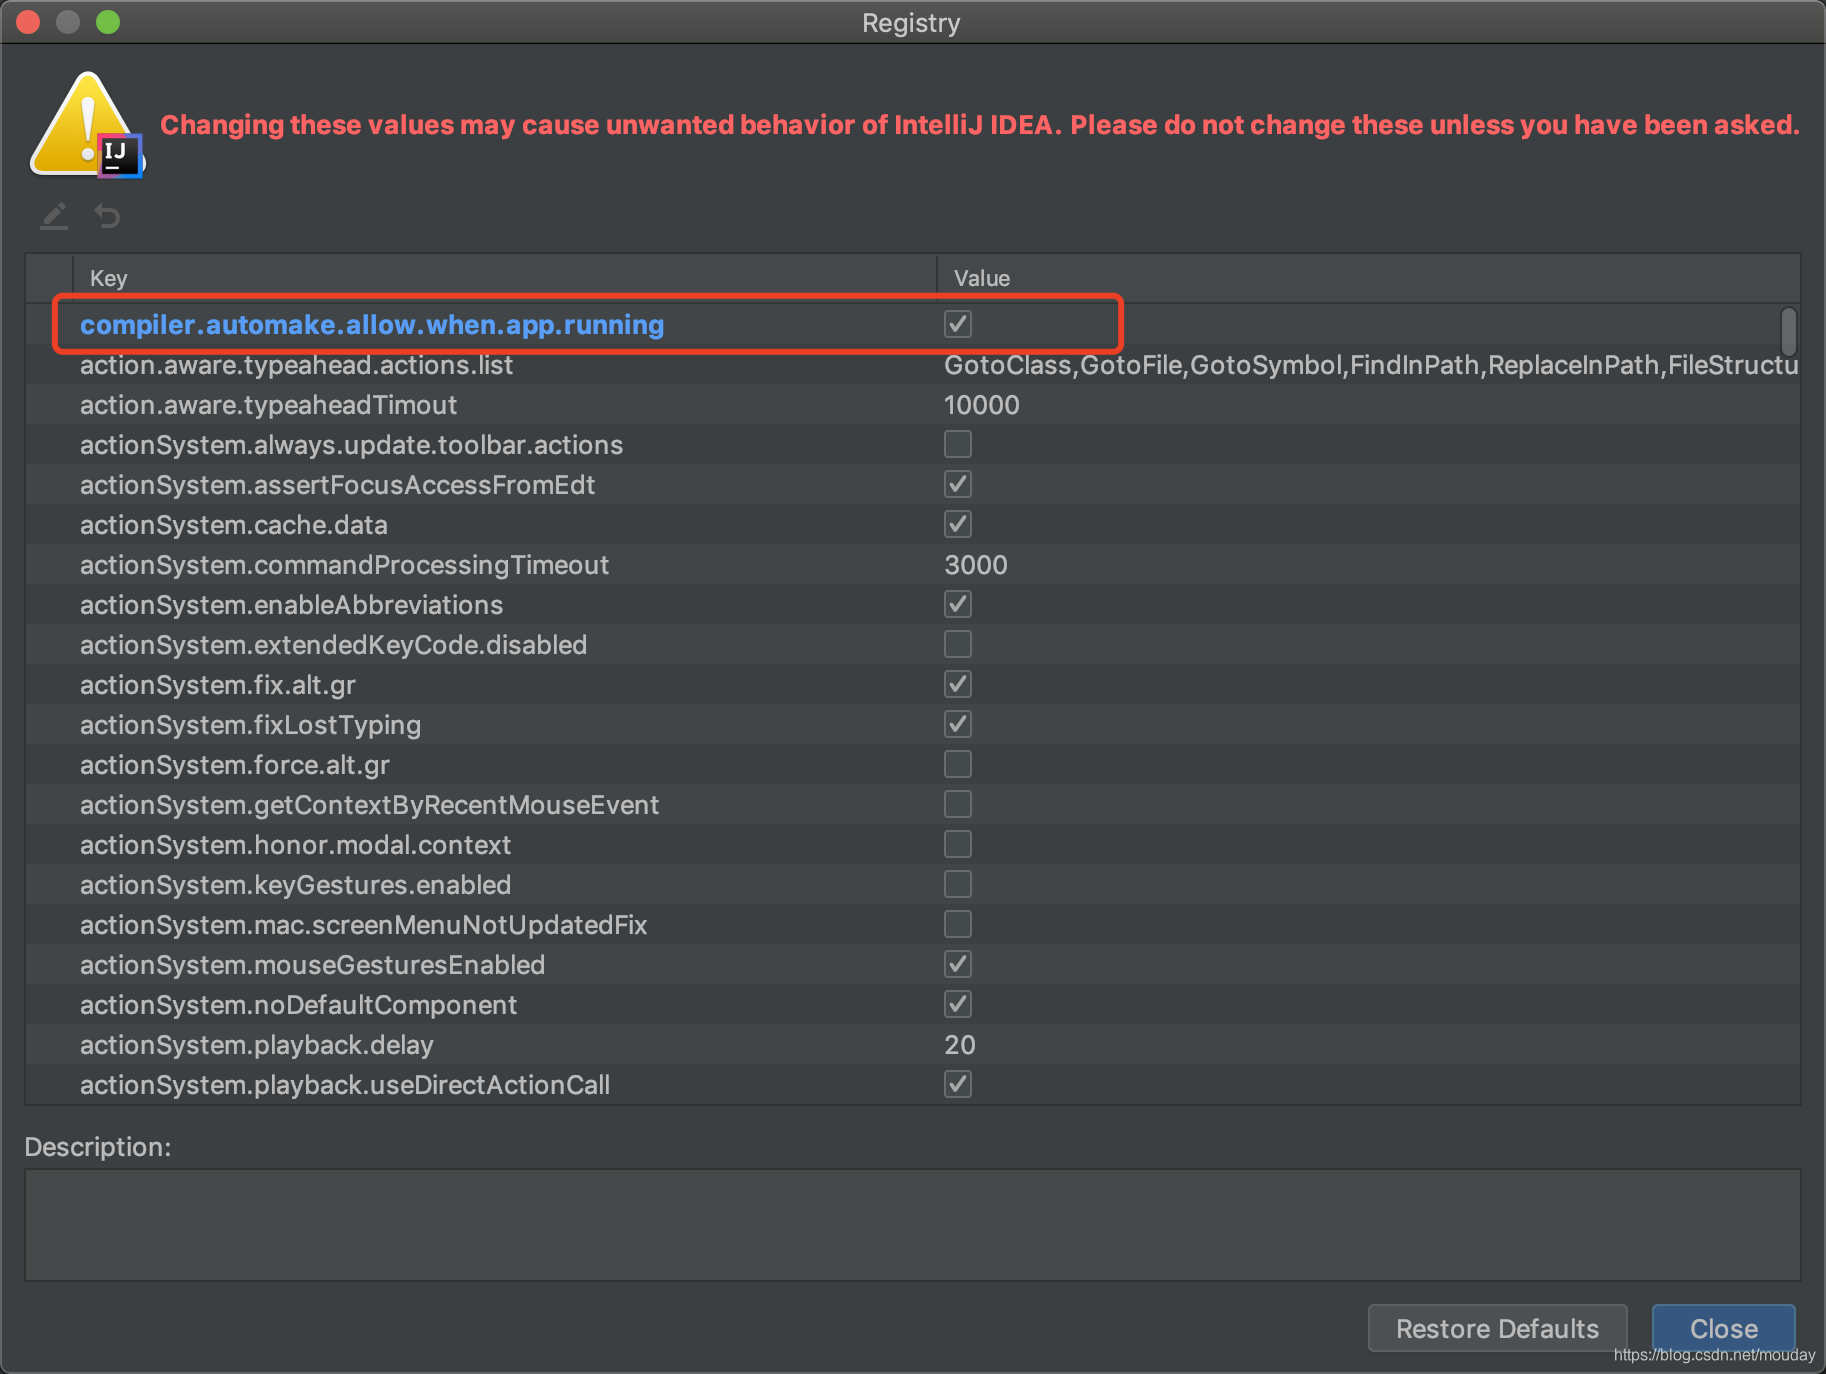Check actionSystem.extendedKeyCode.disabled checkbox
This screenshot has height=1374, width=1826.
(x=958, y=644)
